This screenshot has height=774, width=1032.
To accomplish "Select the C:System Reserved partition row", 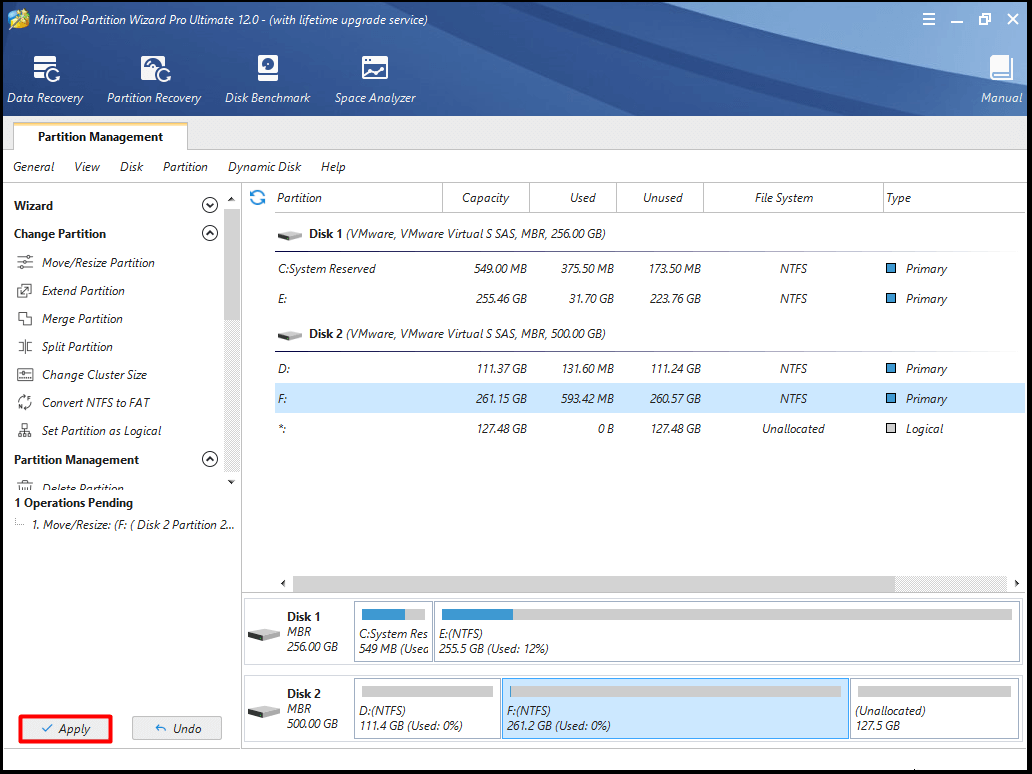I will click(x=650, y=269).
